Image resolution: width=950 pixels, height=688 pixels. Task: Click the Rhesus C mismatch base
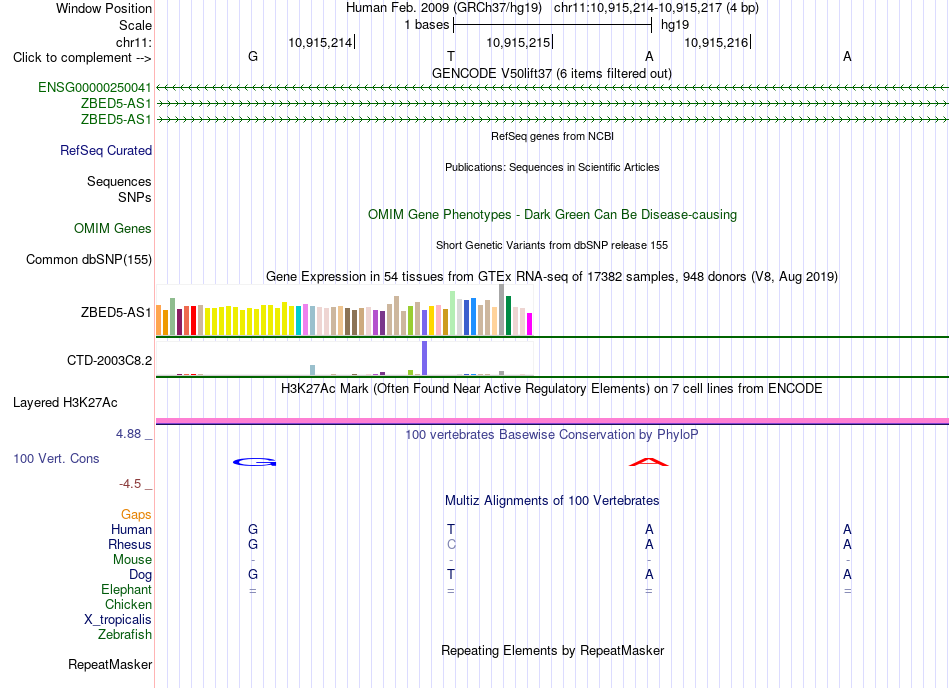(x=451, y=544)
